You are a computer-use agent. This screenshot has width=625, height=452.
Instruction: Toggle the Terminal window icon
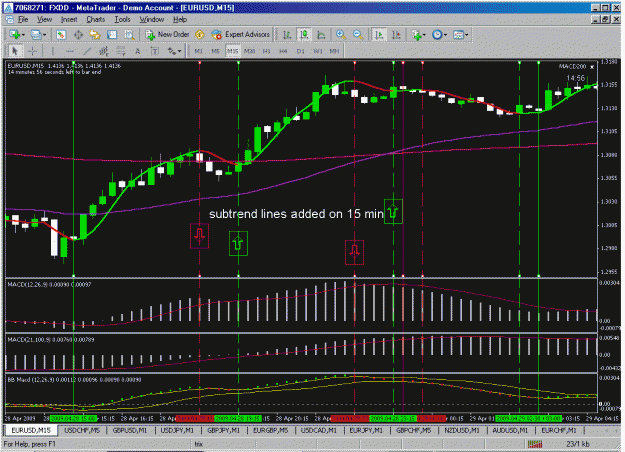click(112, 35)
